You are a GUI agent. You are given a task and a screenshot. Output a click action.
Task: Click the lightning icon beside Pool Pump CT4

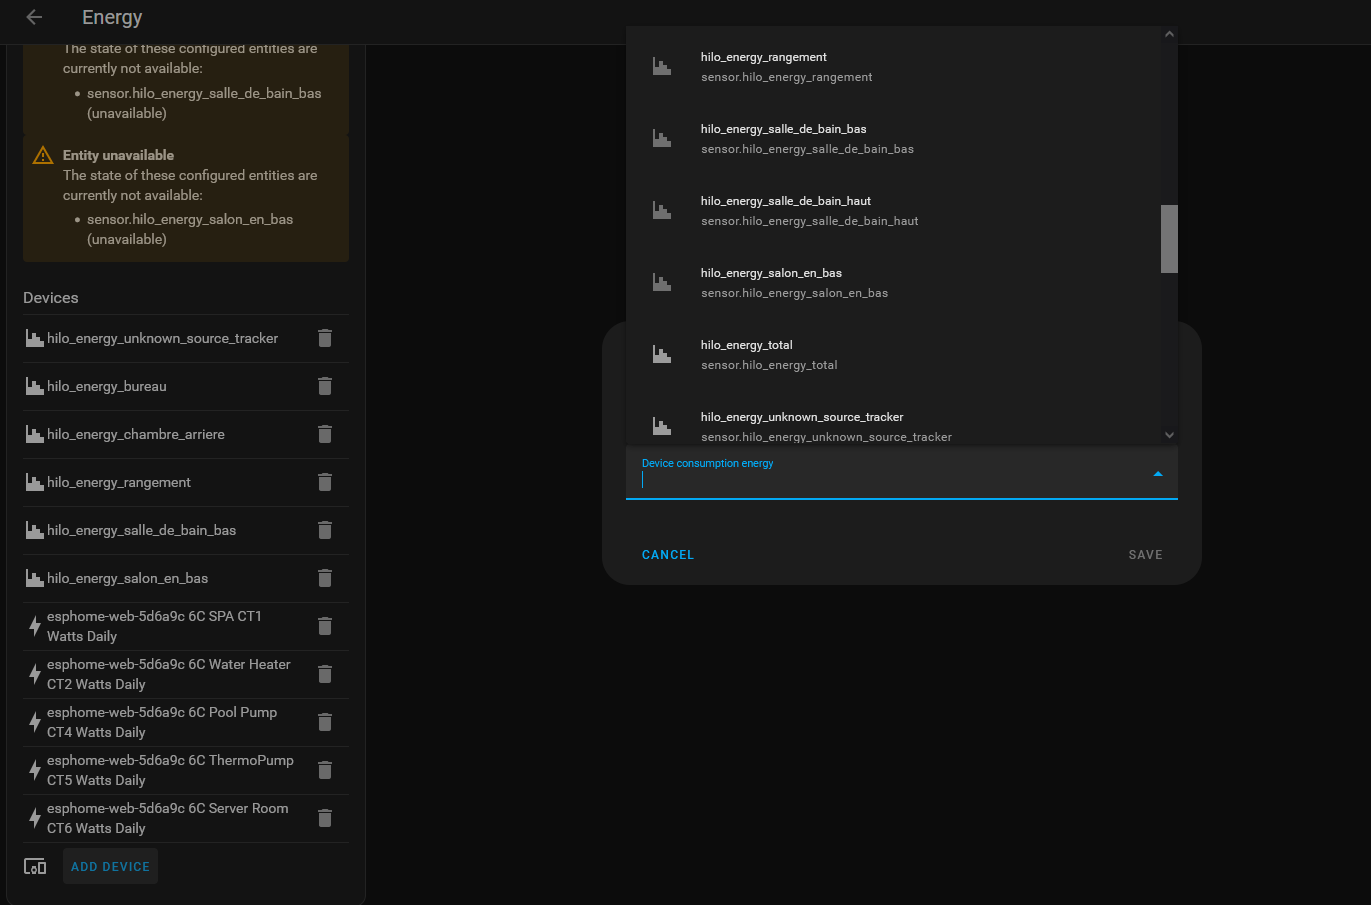35,721
